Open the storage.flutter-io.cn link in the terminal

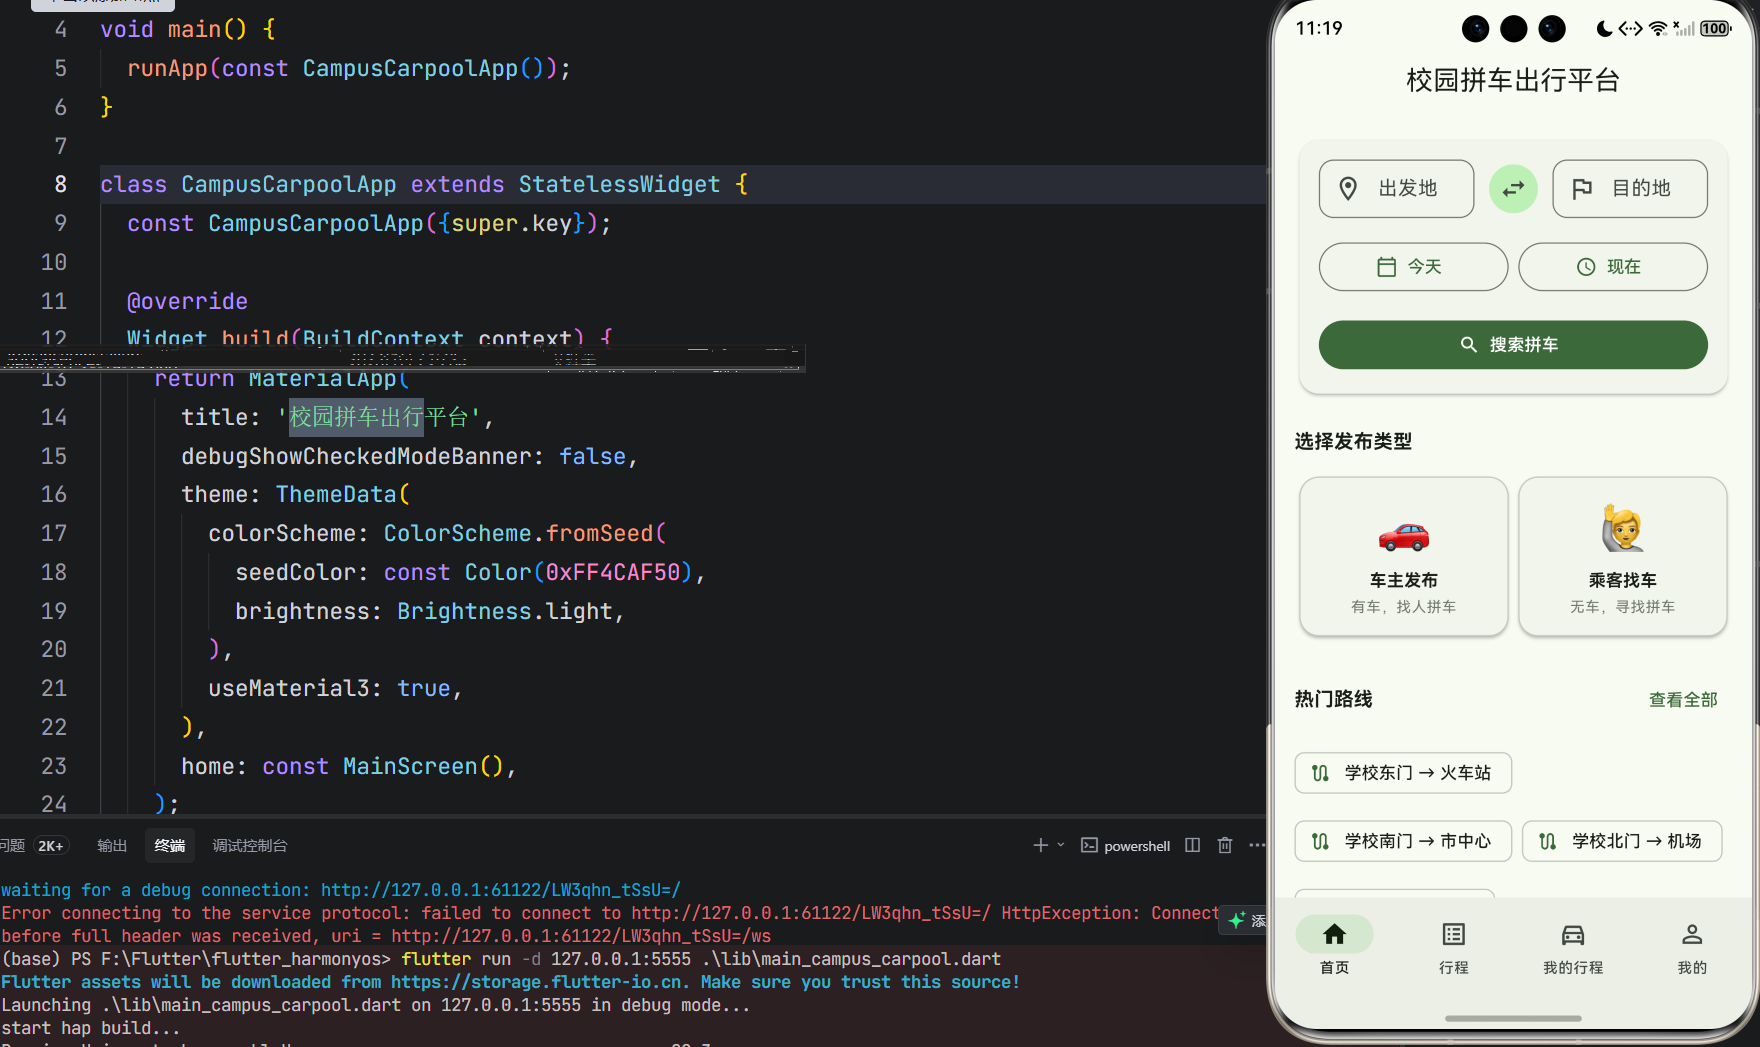click(x=540, y=982)
